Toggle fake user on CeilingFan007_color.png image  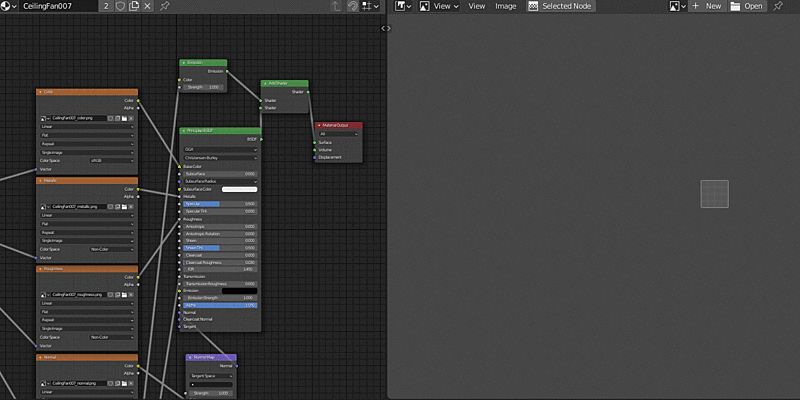pos(111,118)
